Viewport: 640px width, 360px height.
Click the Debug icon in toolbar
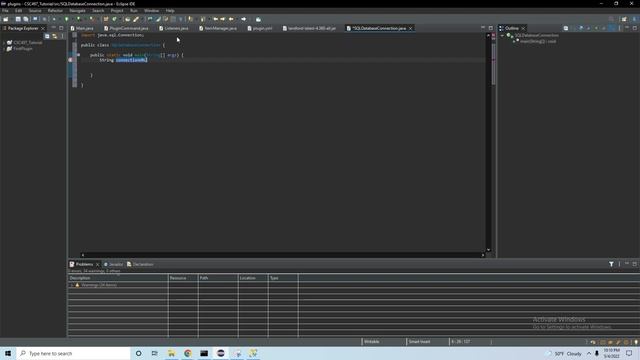pos(54,19)
